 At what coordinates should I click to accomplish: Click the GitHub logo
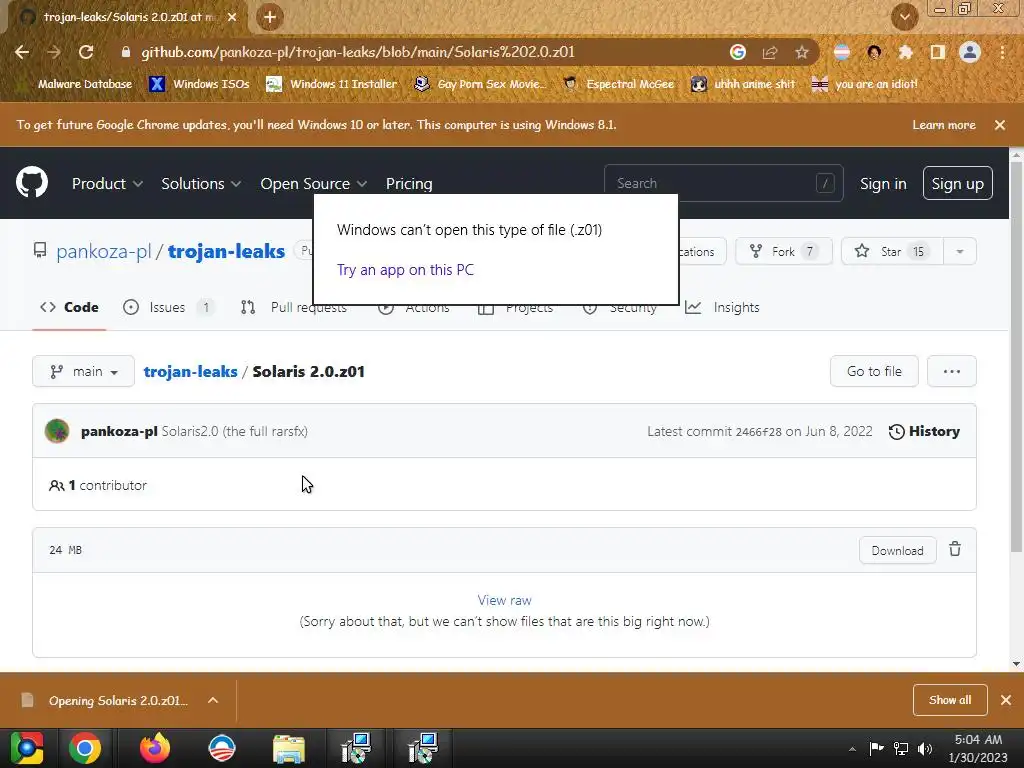click(x=32, y=182)
